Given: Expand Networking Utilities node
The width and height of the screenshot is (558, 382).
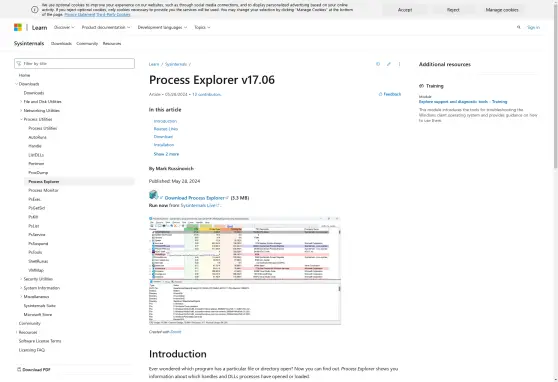Looking at the screenshot, I should (21, 111).
